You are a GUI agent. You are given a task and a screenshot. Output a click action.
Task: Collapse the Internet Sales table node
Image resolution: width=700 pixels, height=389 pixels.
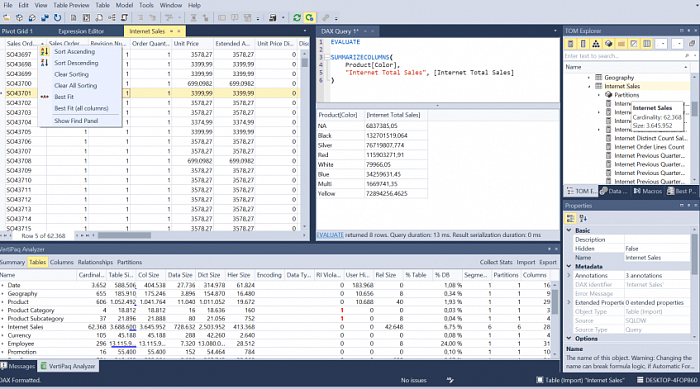589,86
